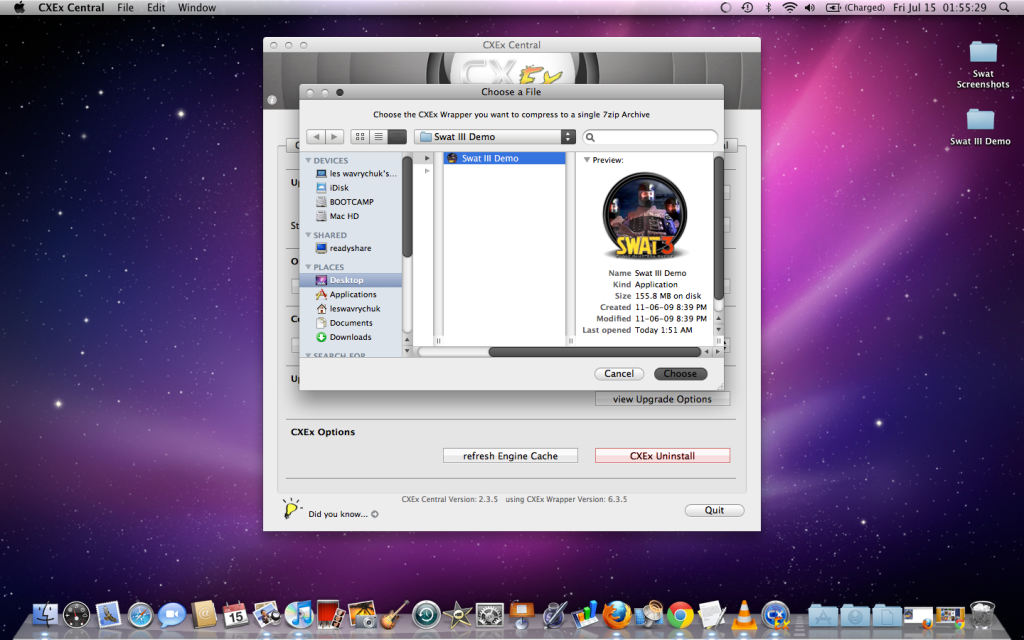Click the Choose button

(x=680, y=374)
